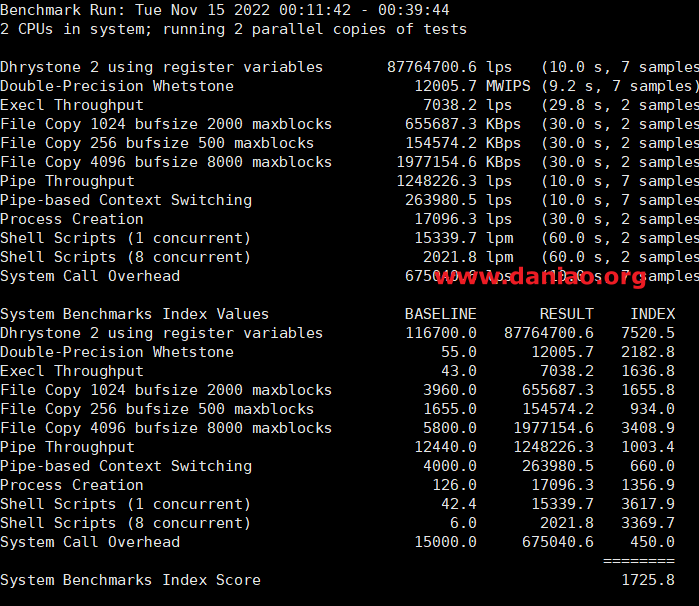This screenshot has height=606, width=699.
Task: Click the baseline value 1655.0
Action: [x=450, y=409]
